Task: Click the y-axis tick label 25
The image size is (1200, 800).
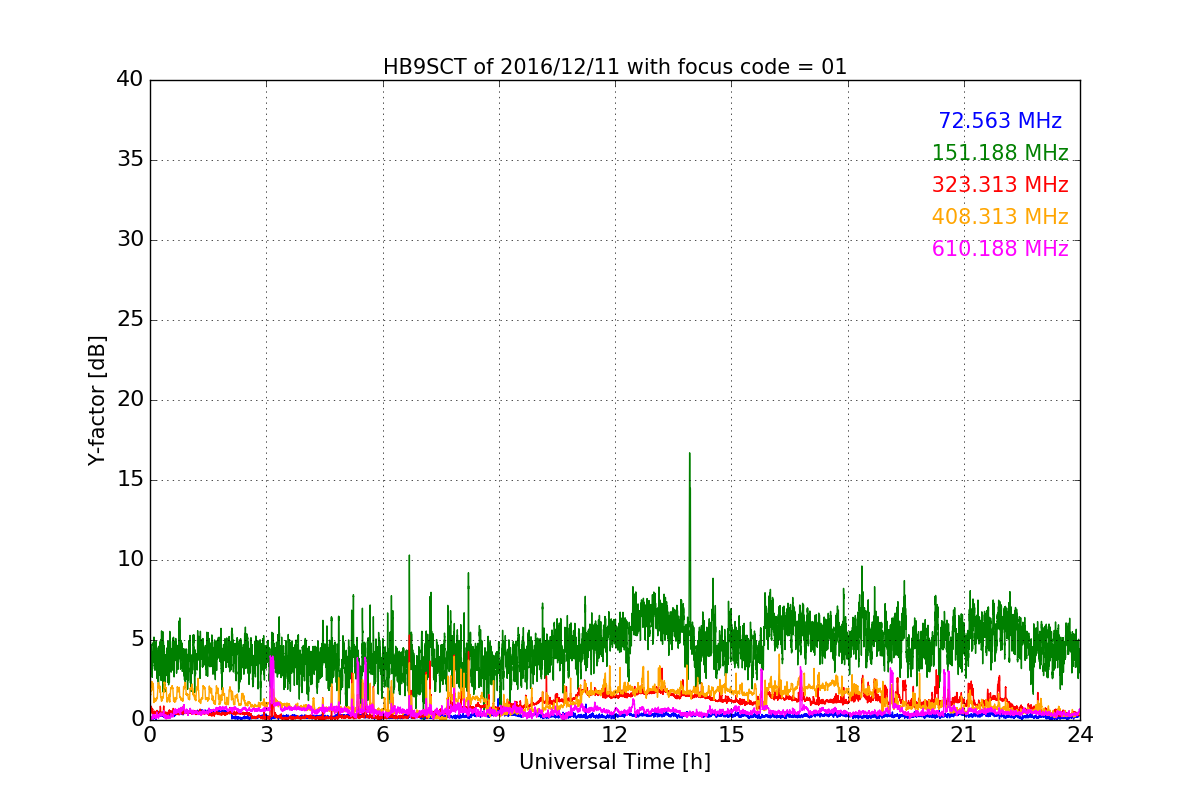Action: 130,319
